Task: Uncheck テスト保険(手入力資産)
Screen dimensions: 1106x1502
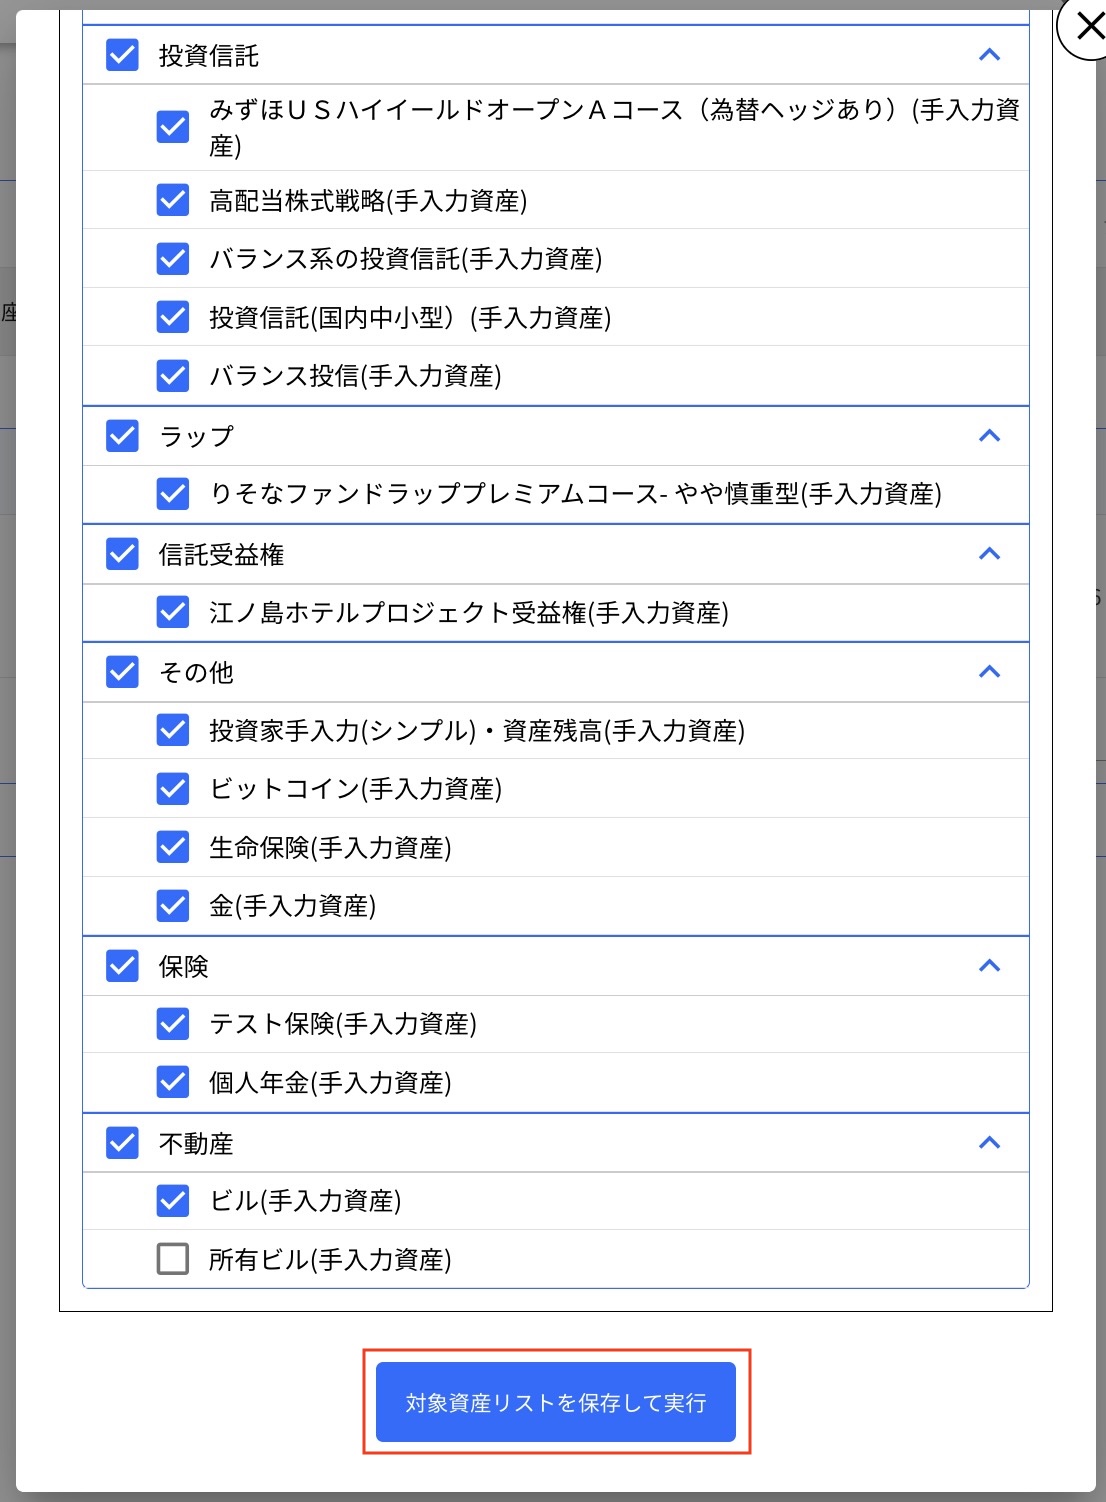Action: [x=172, y=1024]
